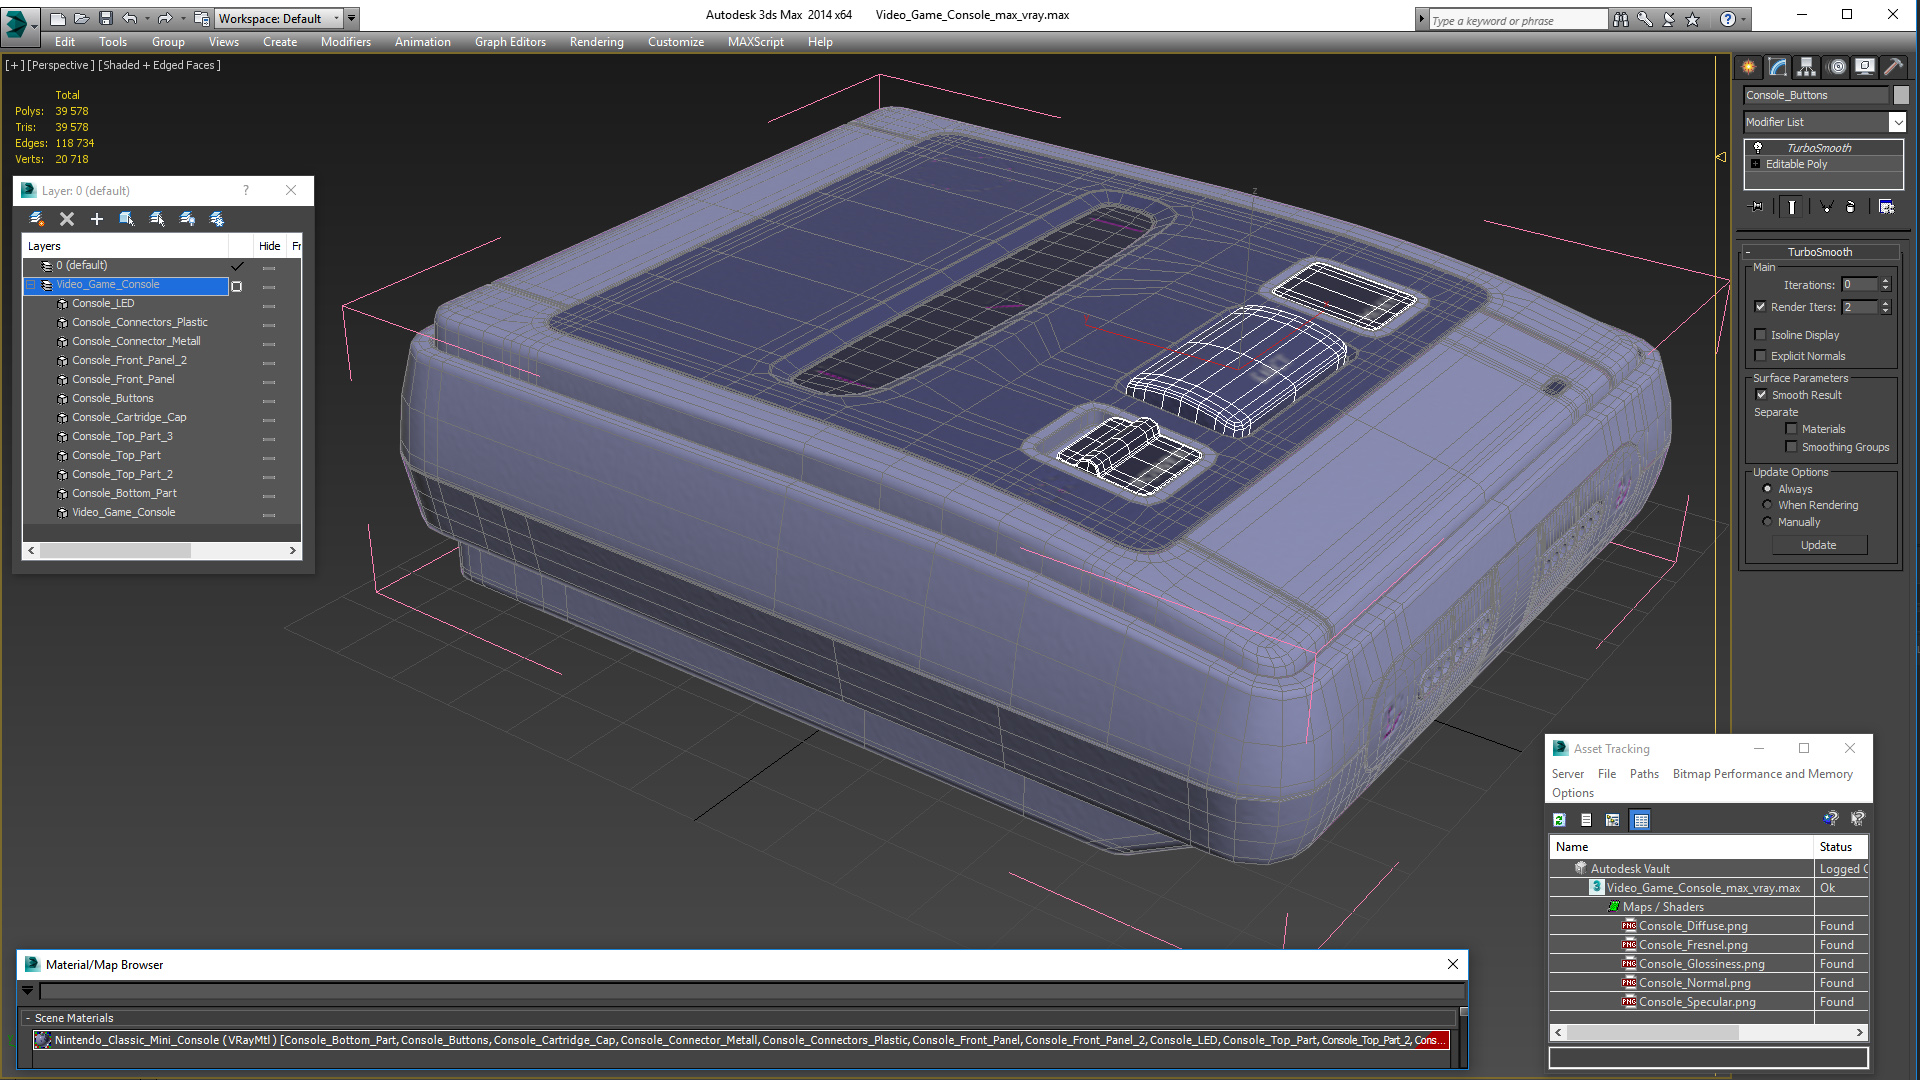Open the Paths menu in Asset Tracking

point(1644,774)
